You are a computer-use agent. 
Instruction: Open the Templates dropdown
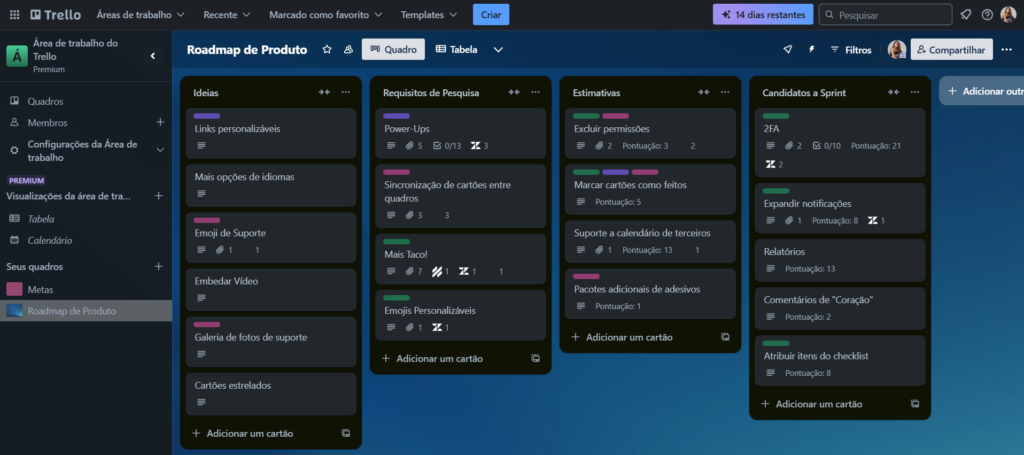pyautogui.click(x=429, y=14)
